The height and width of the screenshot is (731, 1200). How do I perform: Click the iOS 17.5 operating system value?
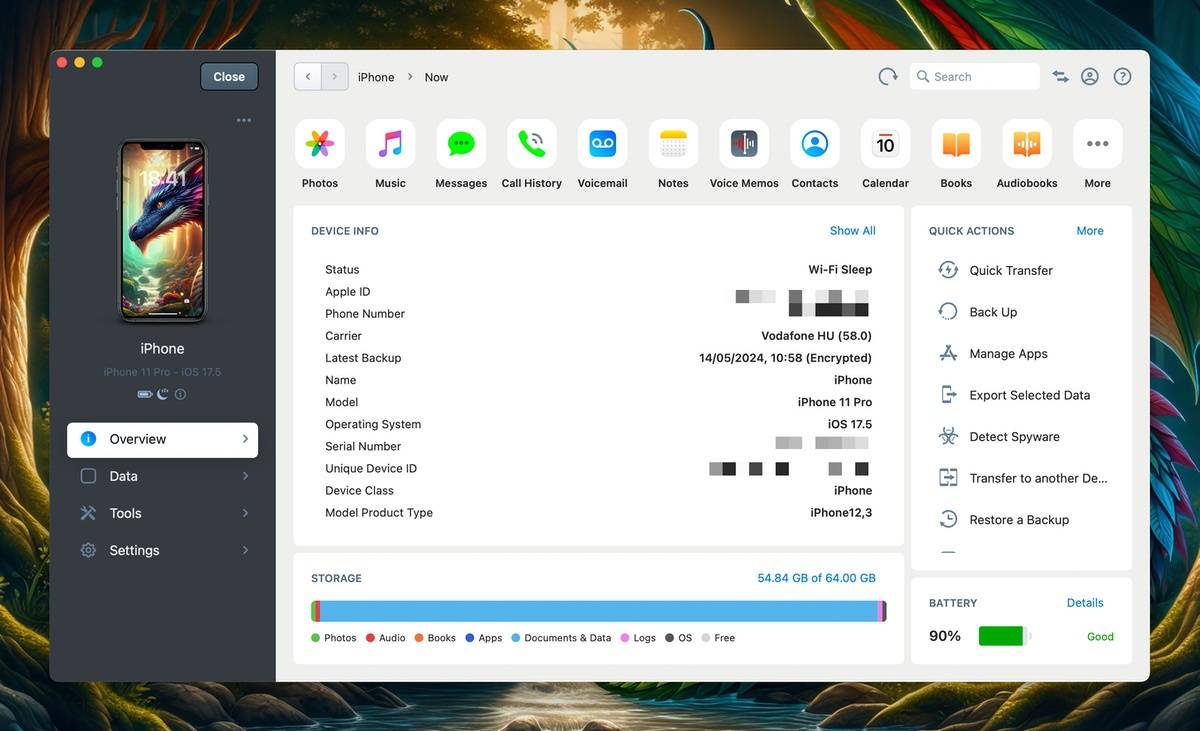pyautogui.click(x=850, y=424)
